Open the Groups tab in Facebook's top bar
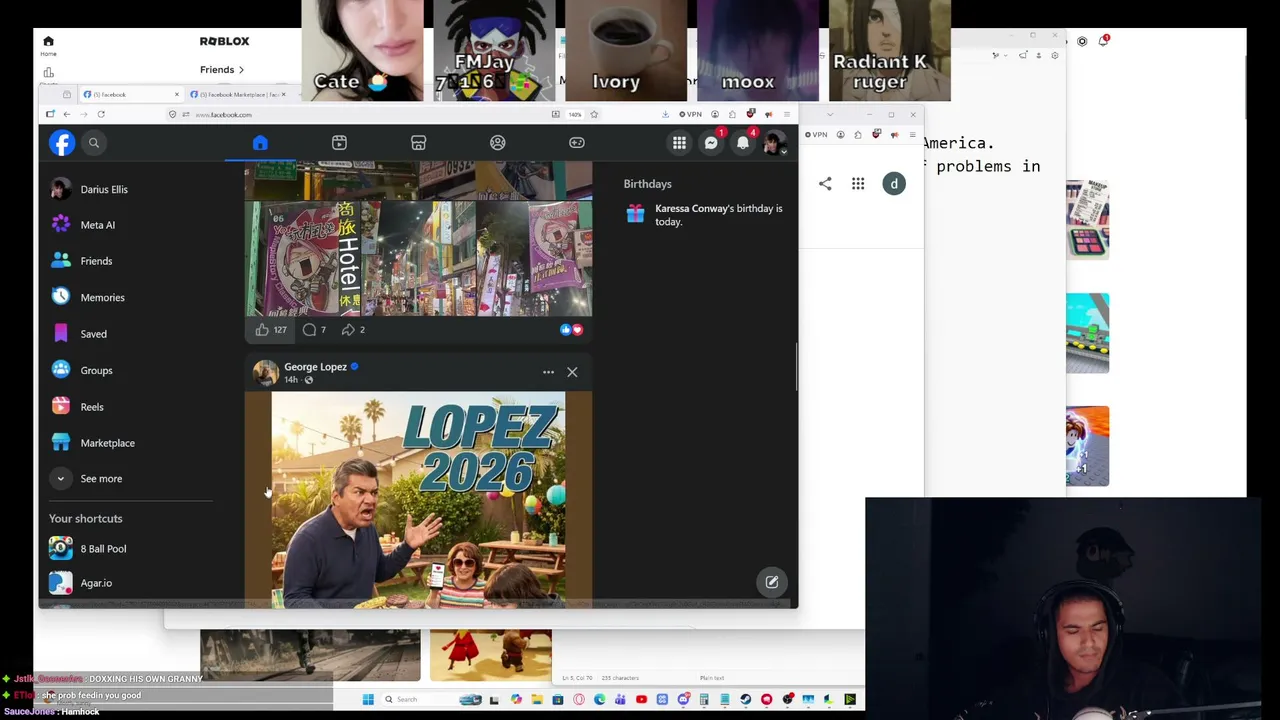Screen dimensions: 1280x720 (x=497, y=143)
